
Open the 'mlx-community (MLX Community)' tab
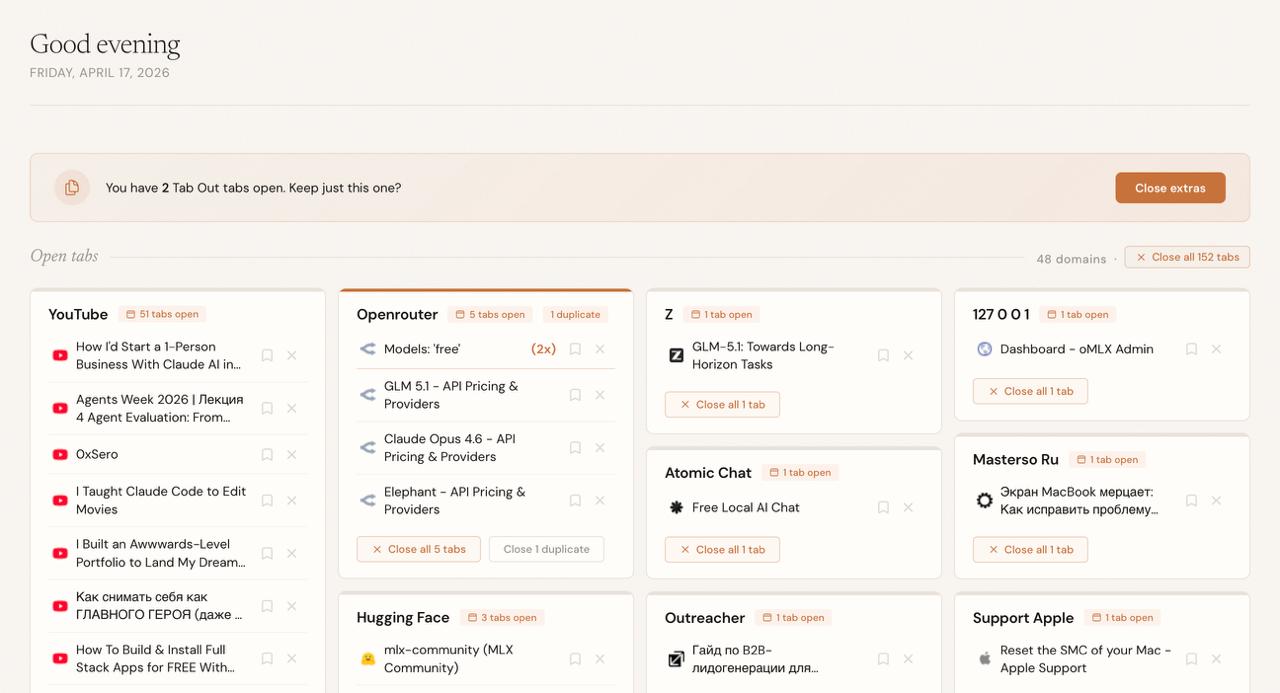pyautogui.click(x=448, y=659)
